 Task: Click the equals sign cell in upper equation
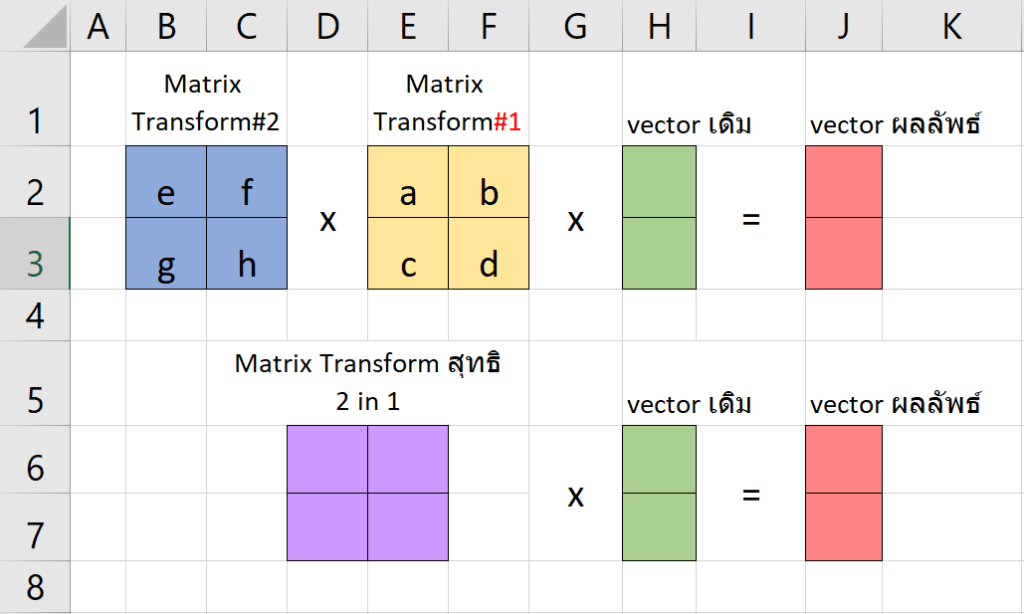tap(751, 218)
